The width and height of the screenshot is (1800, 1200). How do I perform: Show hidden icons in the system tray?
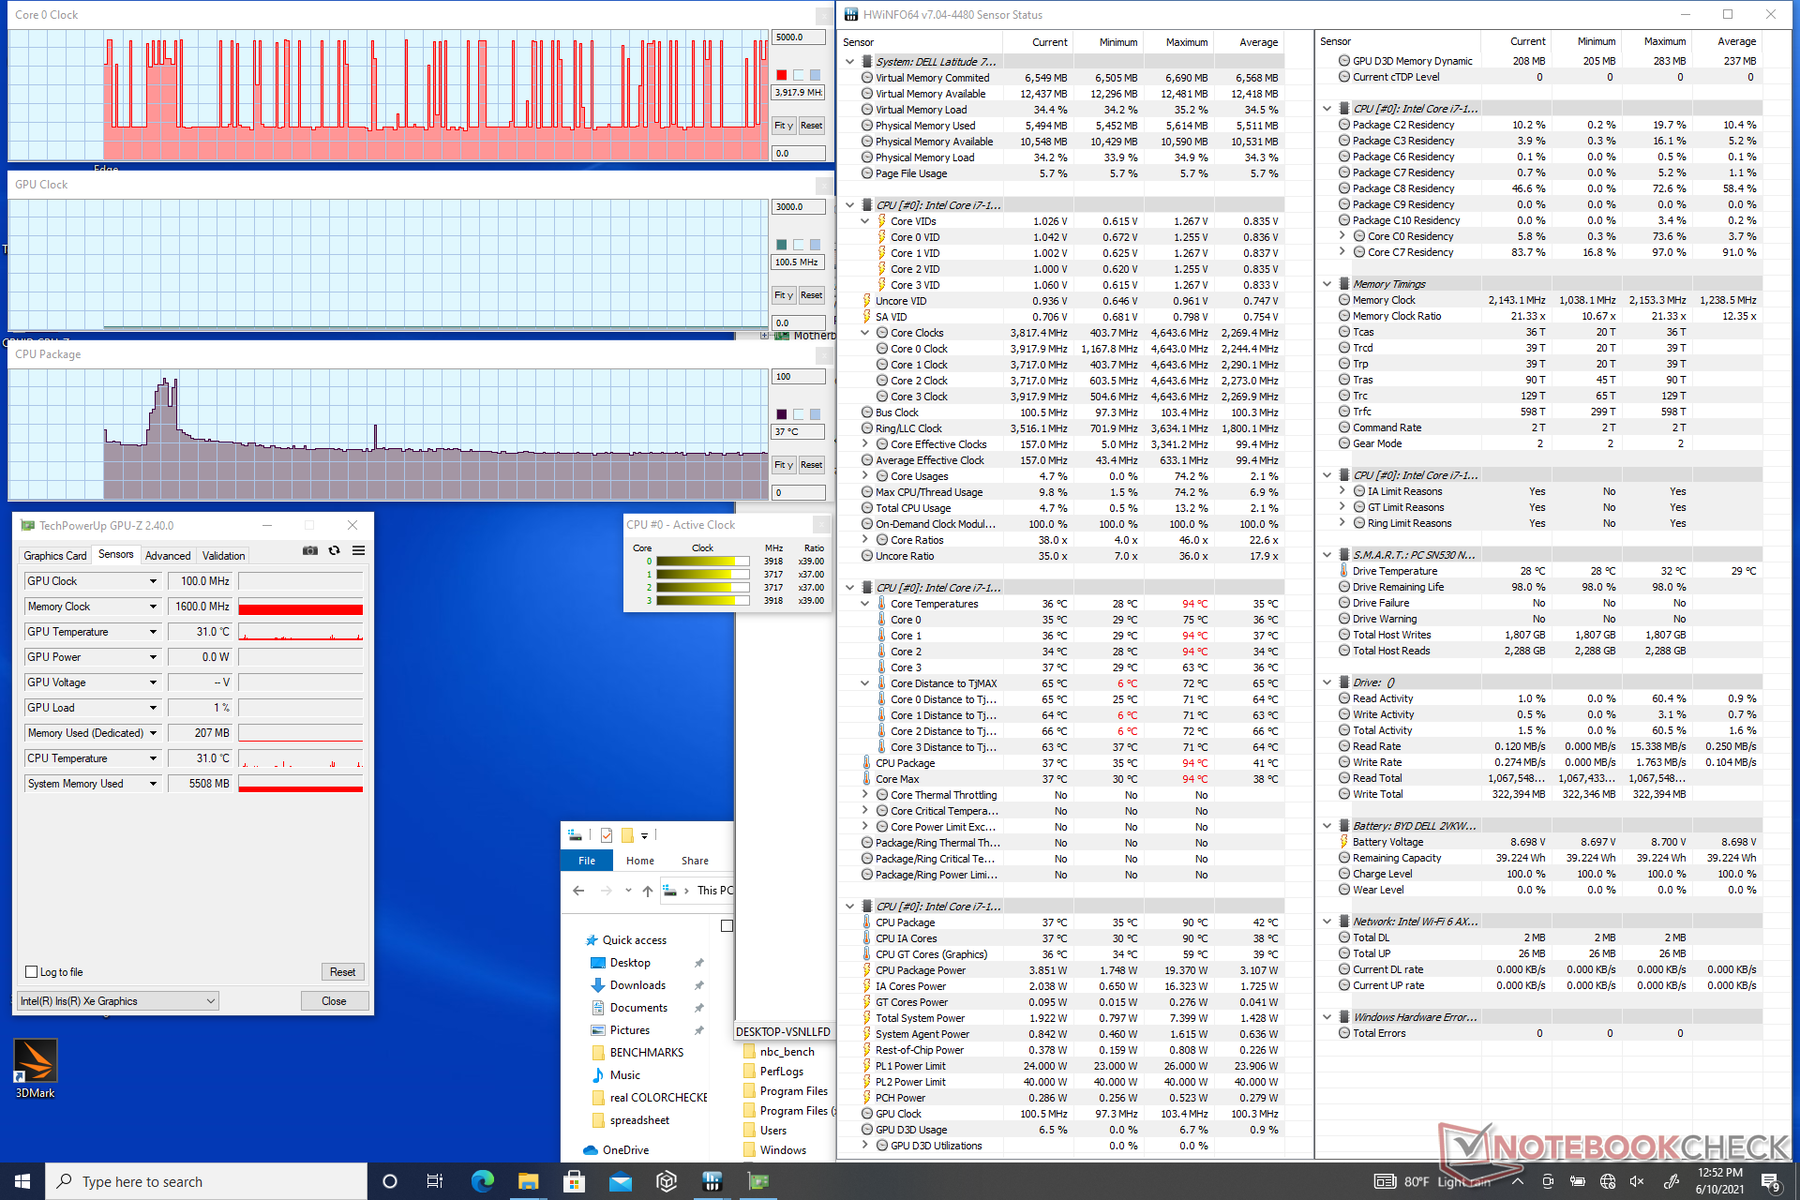click(x=1517, y=1181)
